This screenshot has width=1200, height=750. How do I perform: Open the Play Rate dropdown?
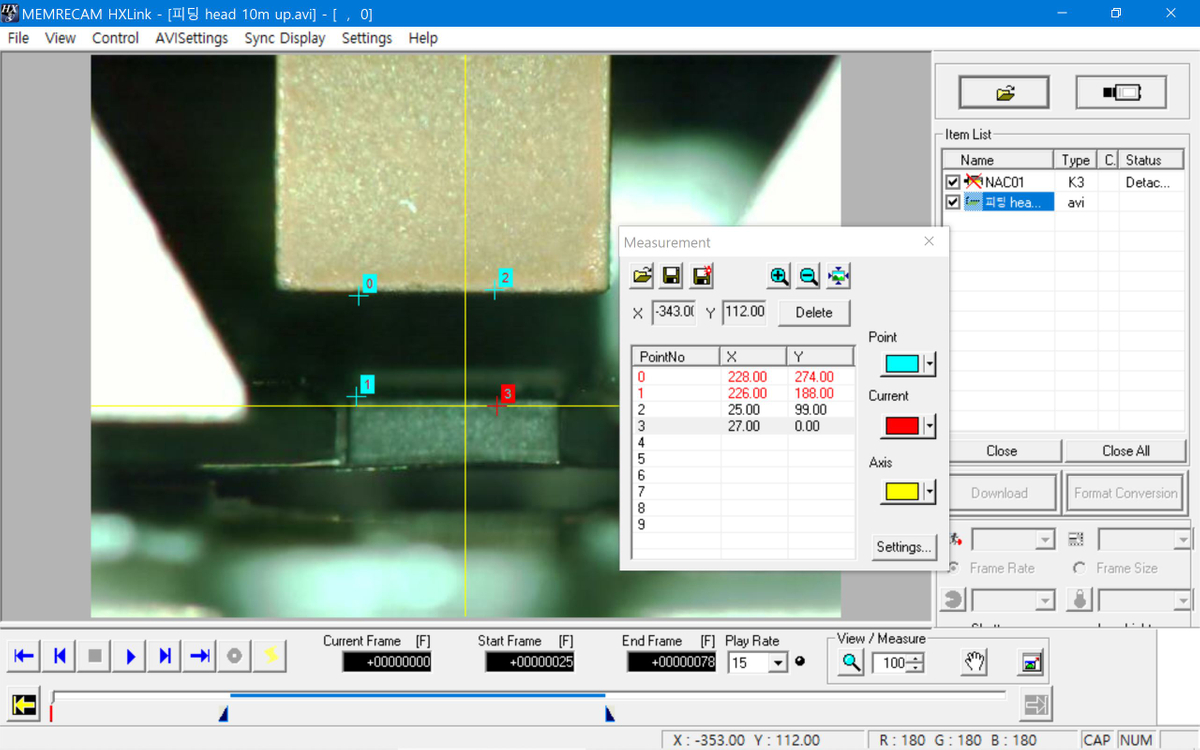click(778, 663)
